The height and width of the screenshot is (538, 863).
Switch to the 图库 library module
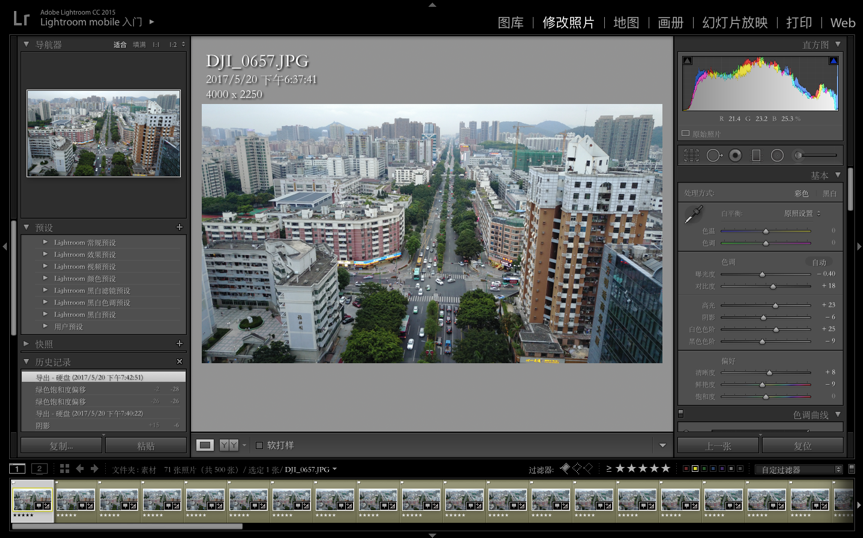tap(510, 22)
